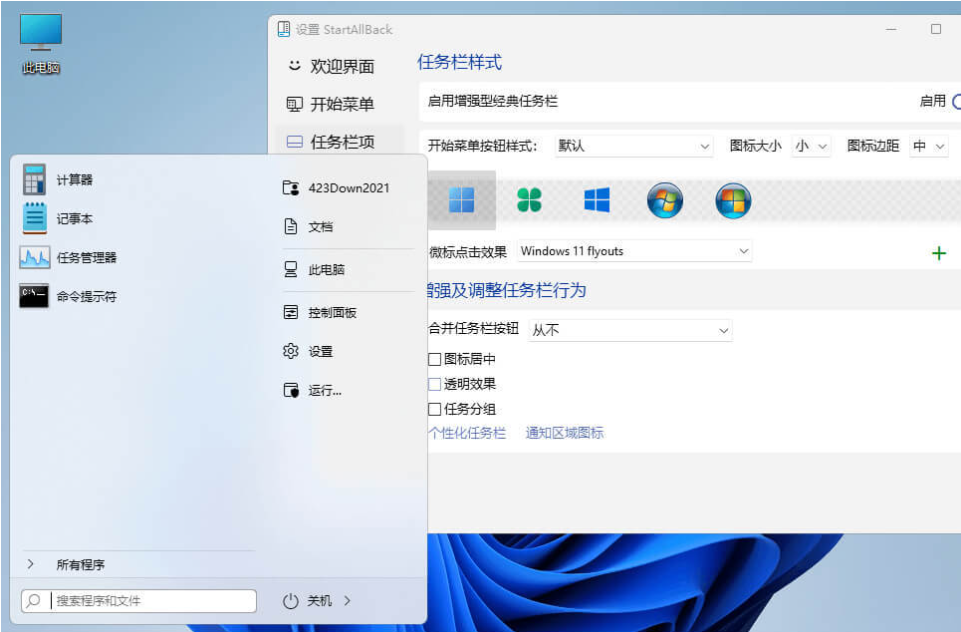961x632 pixels.
Task: Open the 个性化任务栏 link
Action: [467, 433]
